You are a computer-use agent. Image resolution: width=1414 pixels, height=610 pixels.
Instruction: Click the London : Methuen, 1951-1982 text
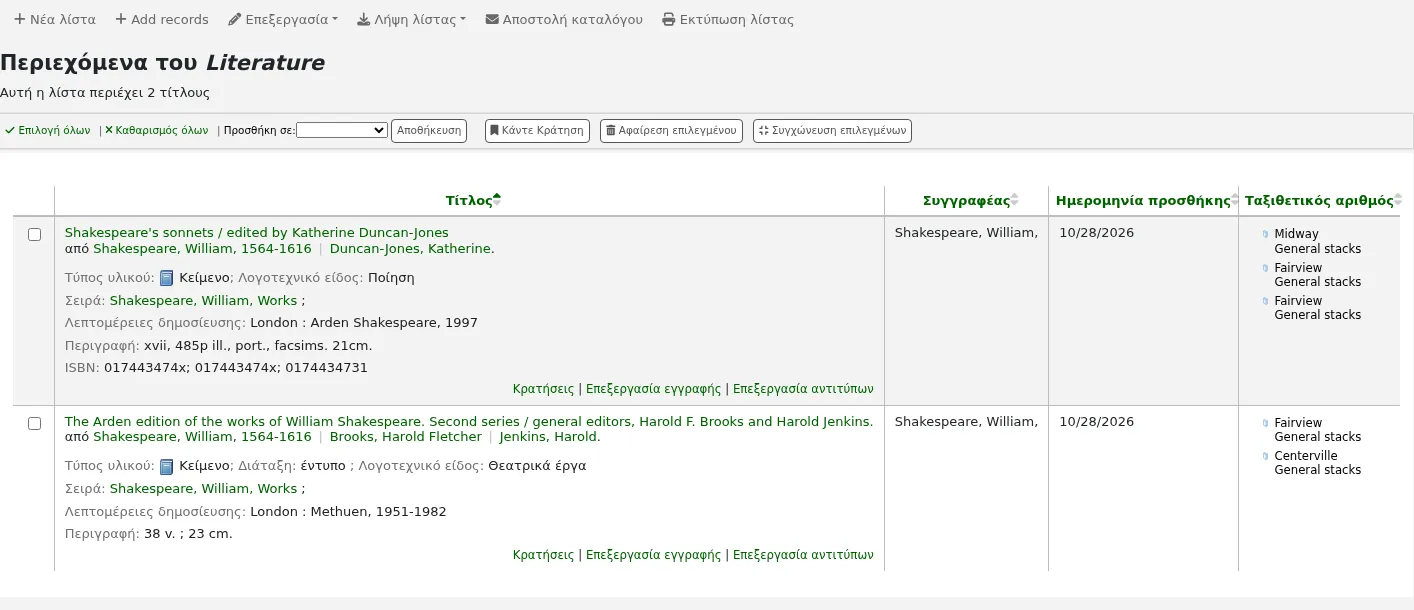tap(348, 511)
